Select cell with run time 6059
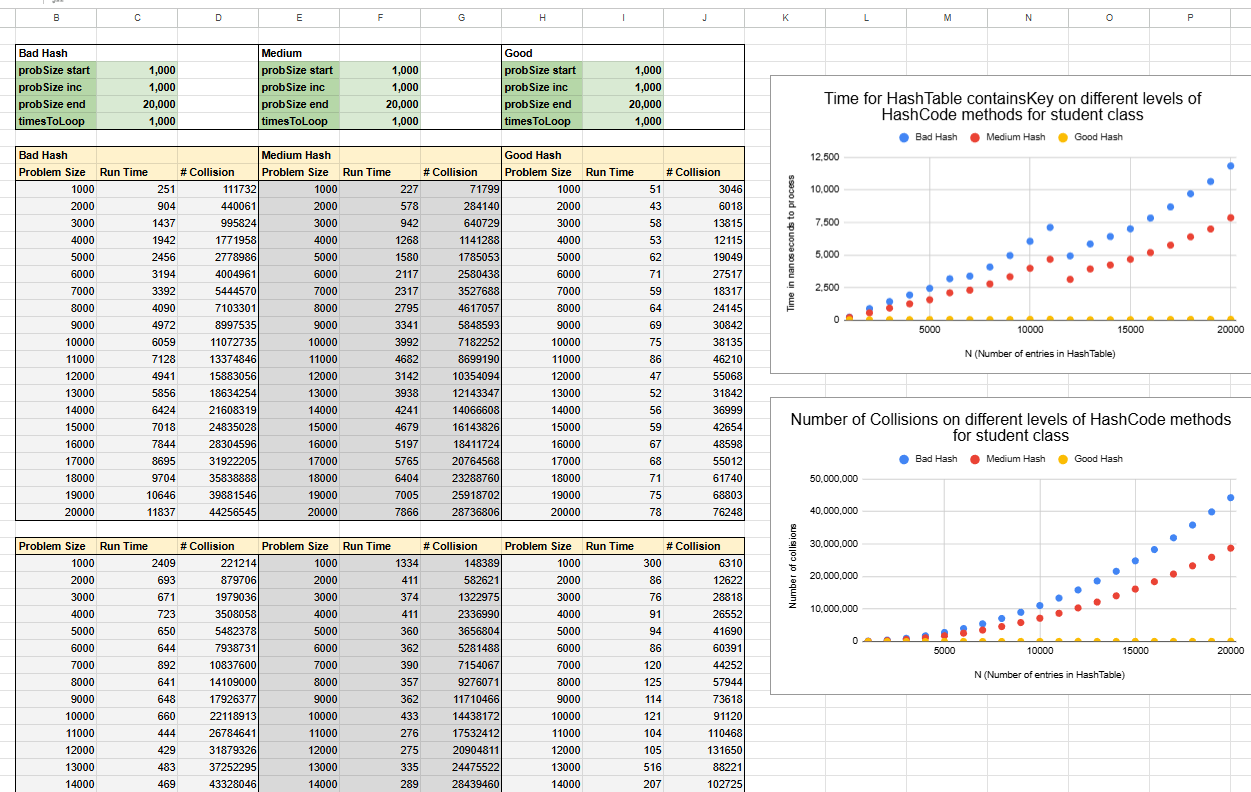 click(x=137, y=342)
